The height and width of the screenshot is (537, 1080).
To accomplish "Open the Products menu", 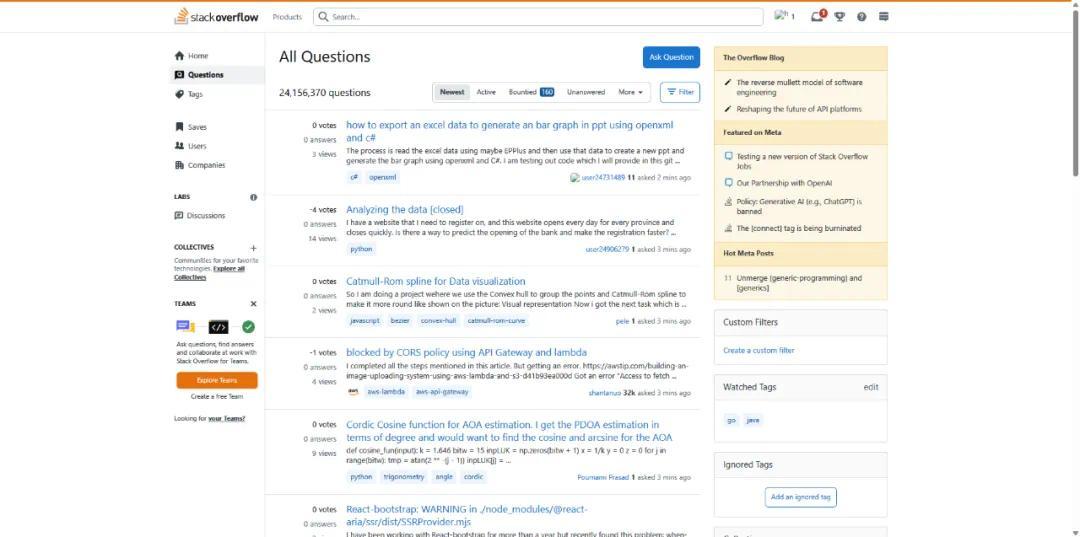I will tap(287, 17).
